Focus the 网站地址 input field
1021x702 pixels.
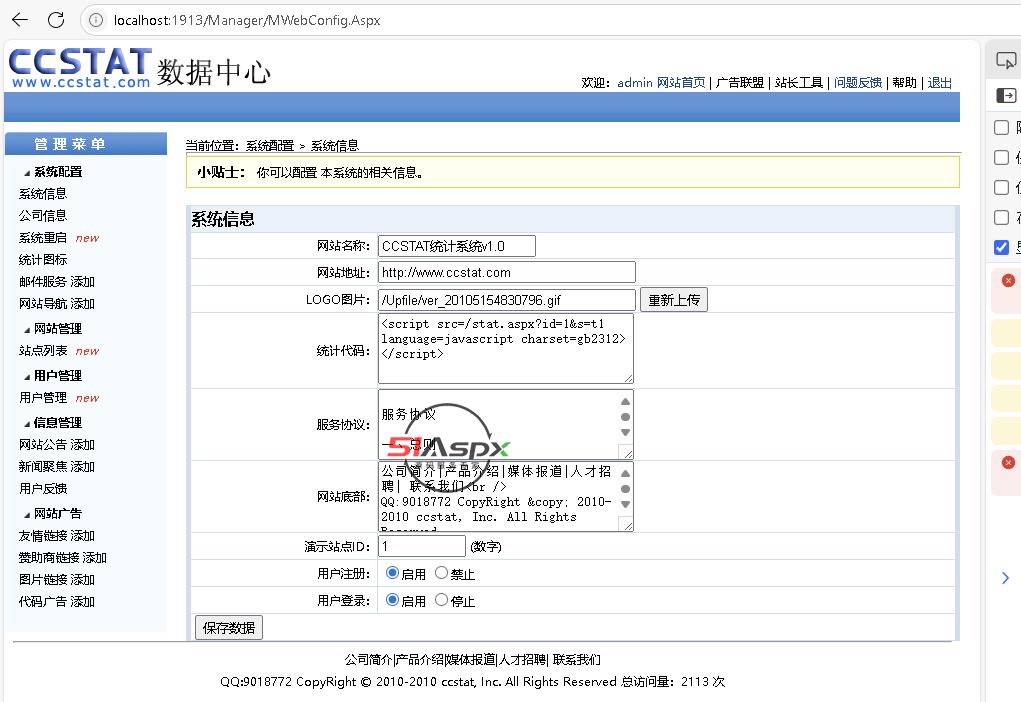coord(507,272)
